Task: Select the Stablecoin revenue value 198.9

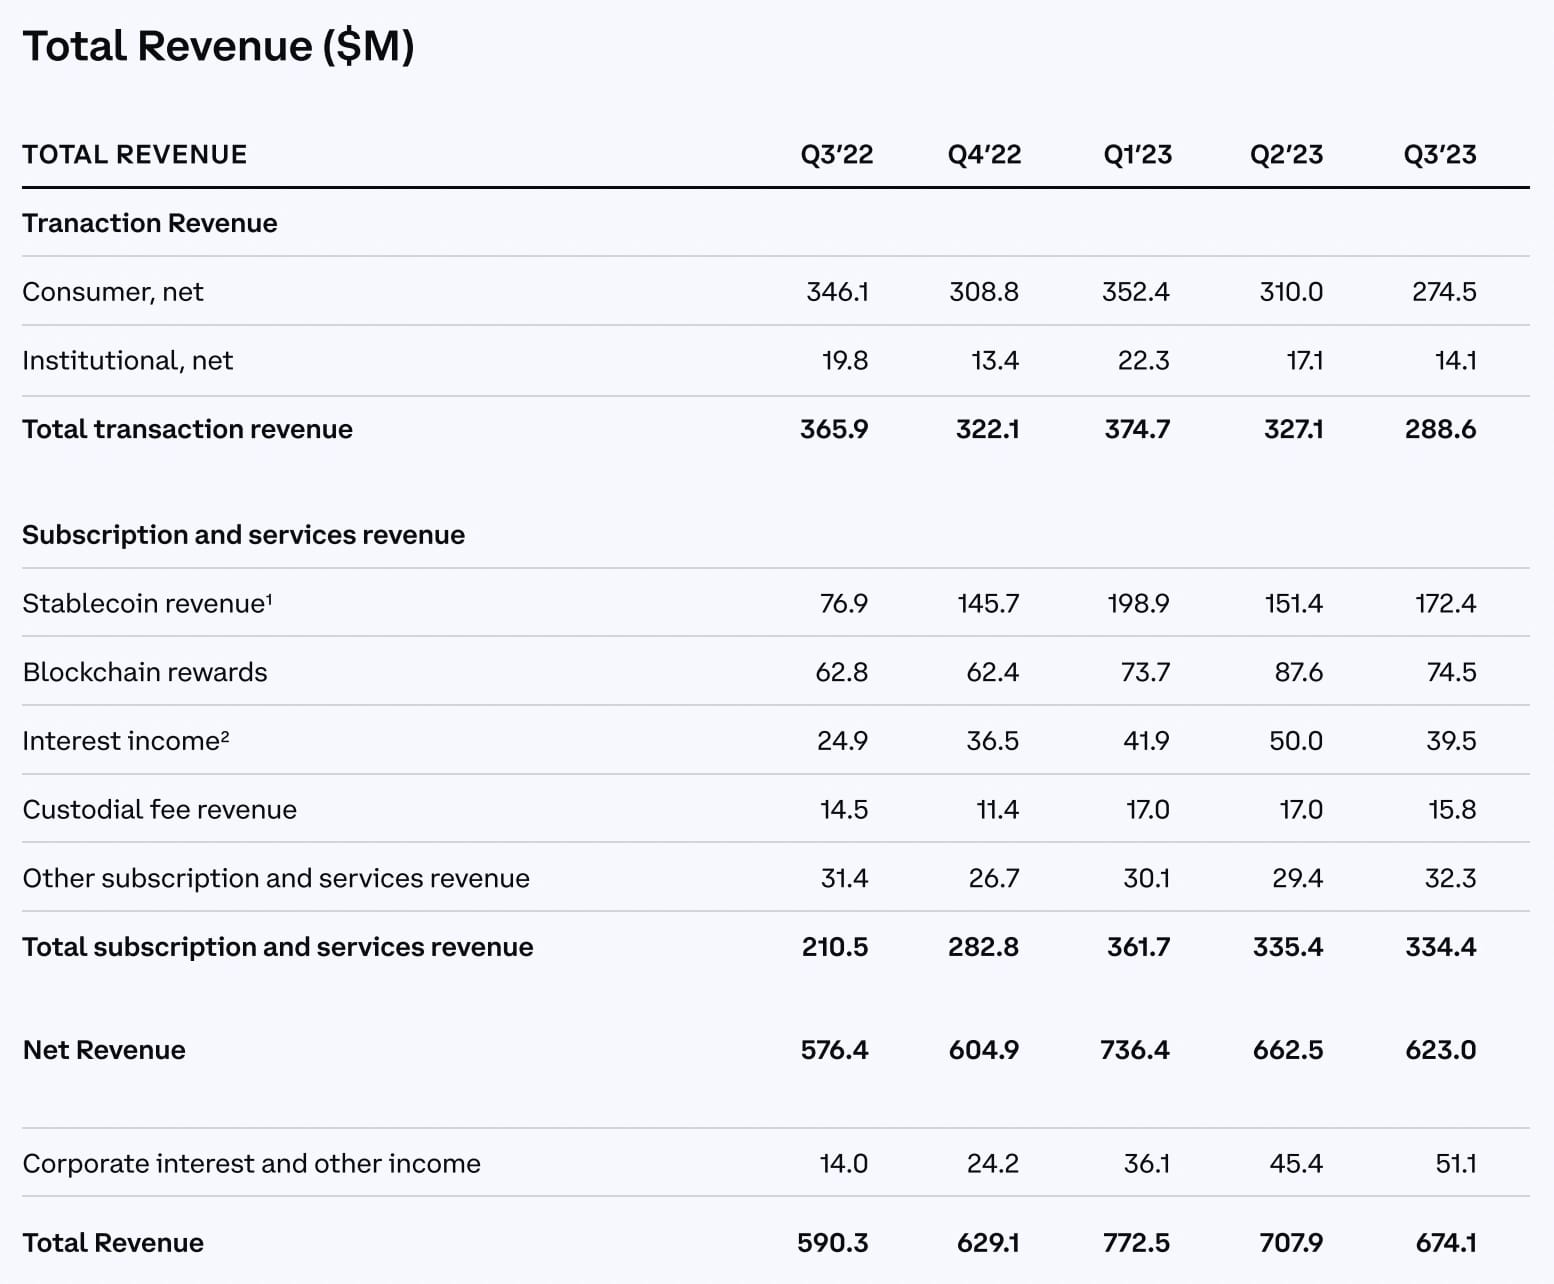Action: [x=1137, y=603]
